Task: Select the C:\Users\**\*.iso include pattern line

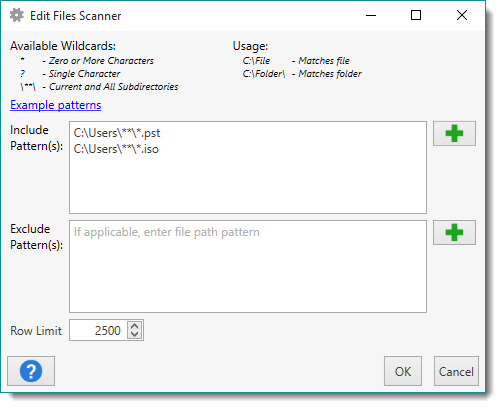Action: coord(116,149)
